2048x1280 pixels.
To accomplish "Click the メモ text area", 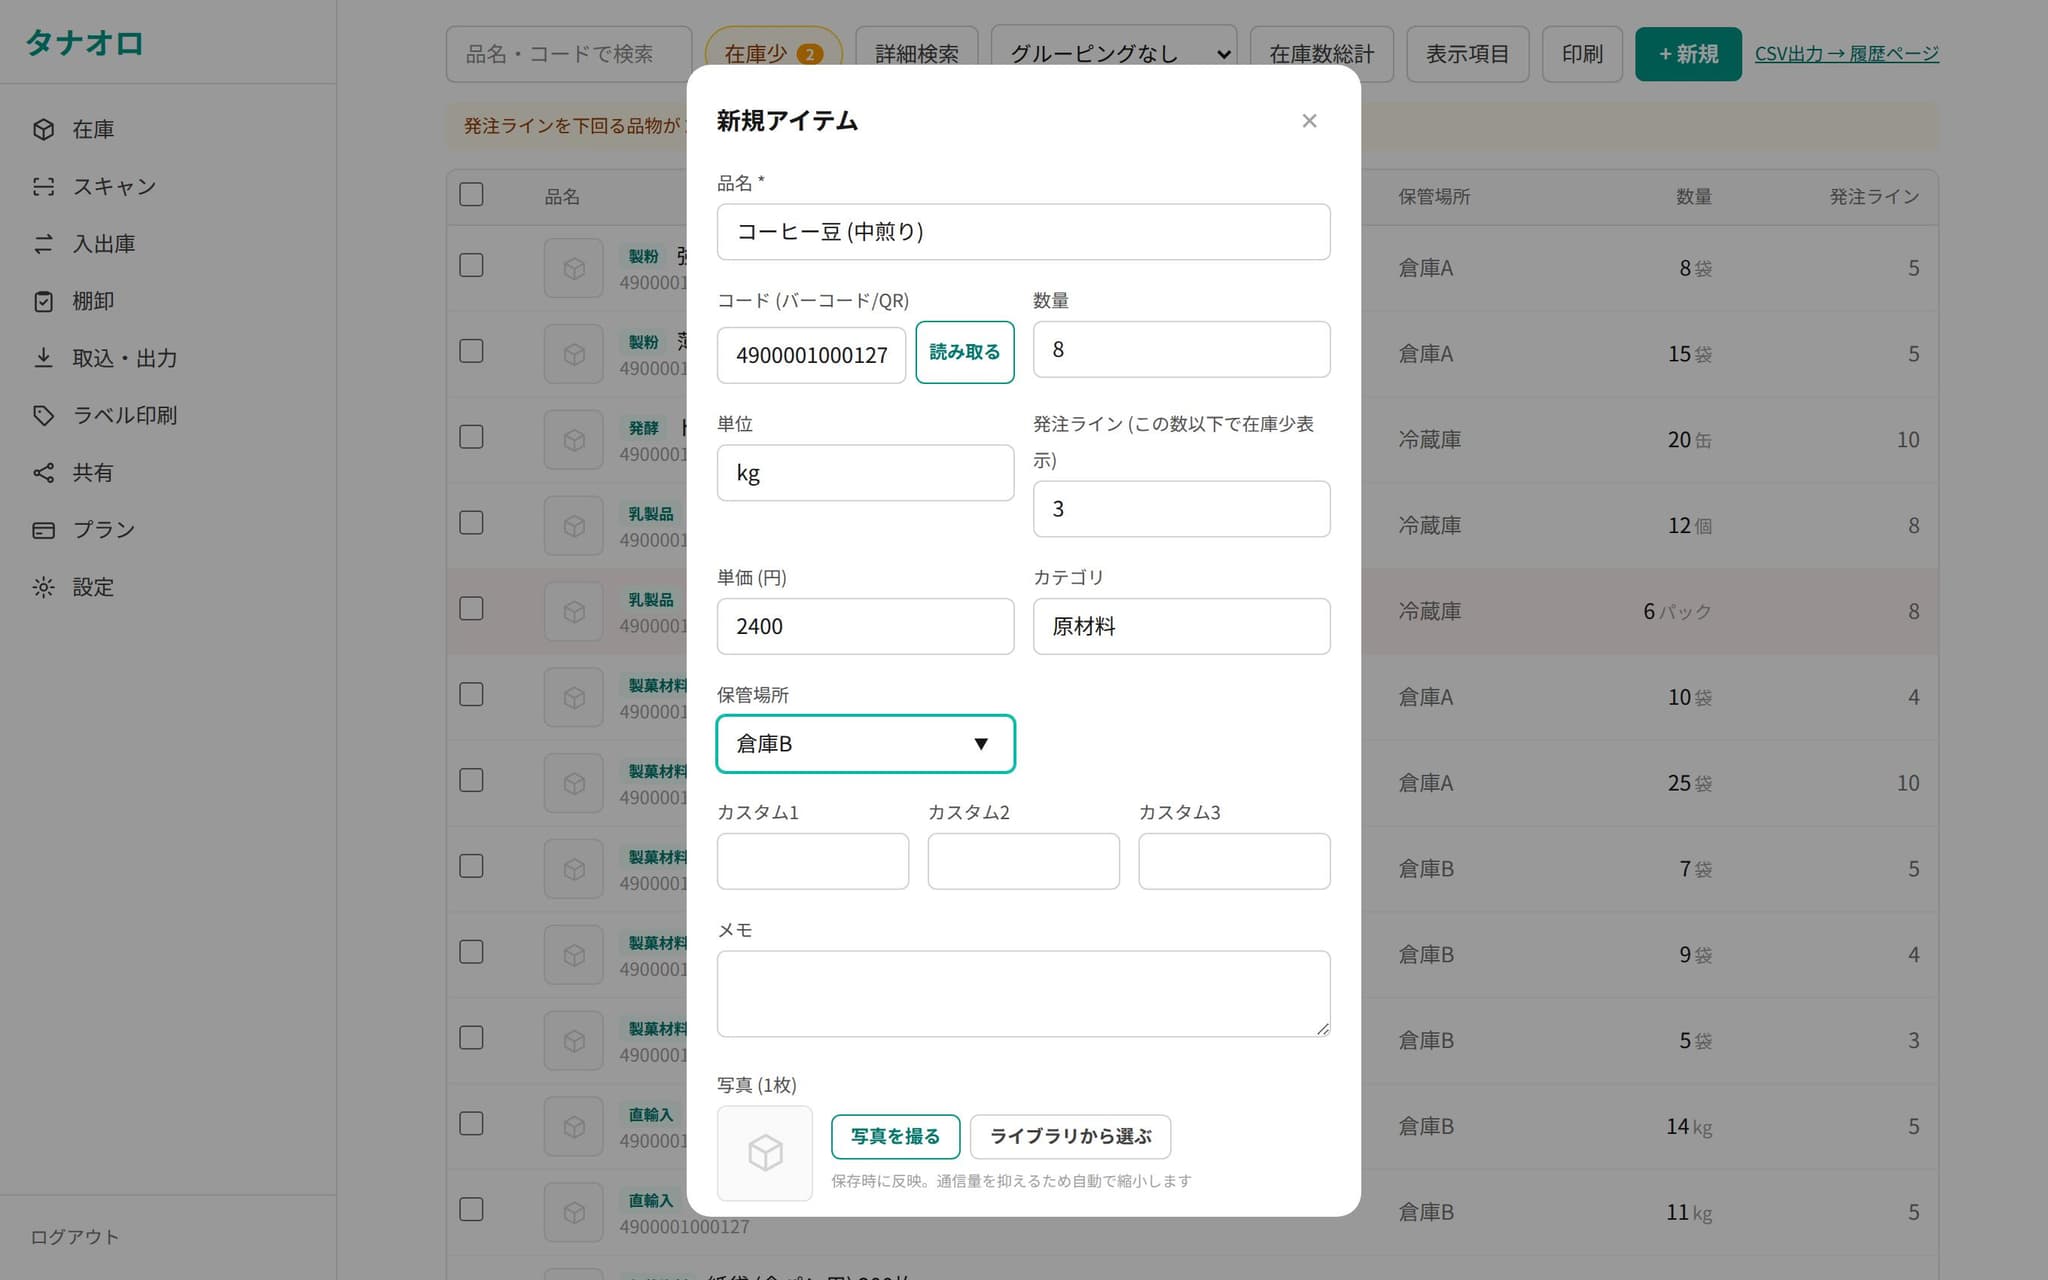I will coord(1023,994).
